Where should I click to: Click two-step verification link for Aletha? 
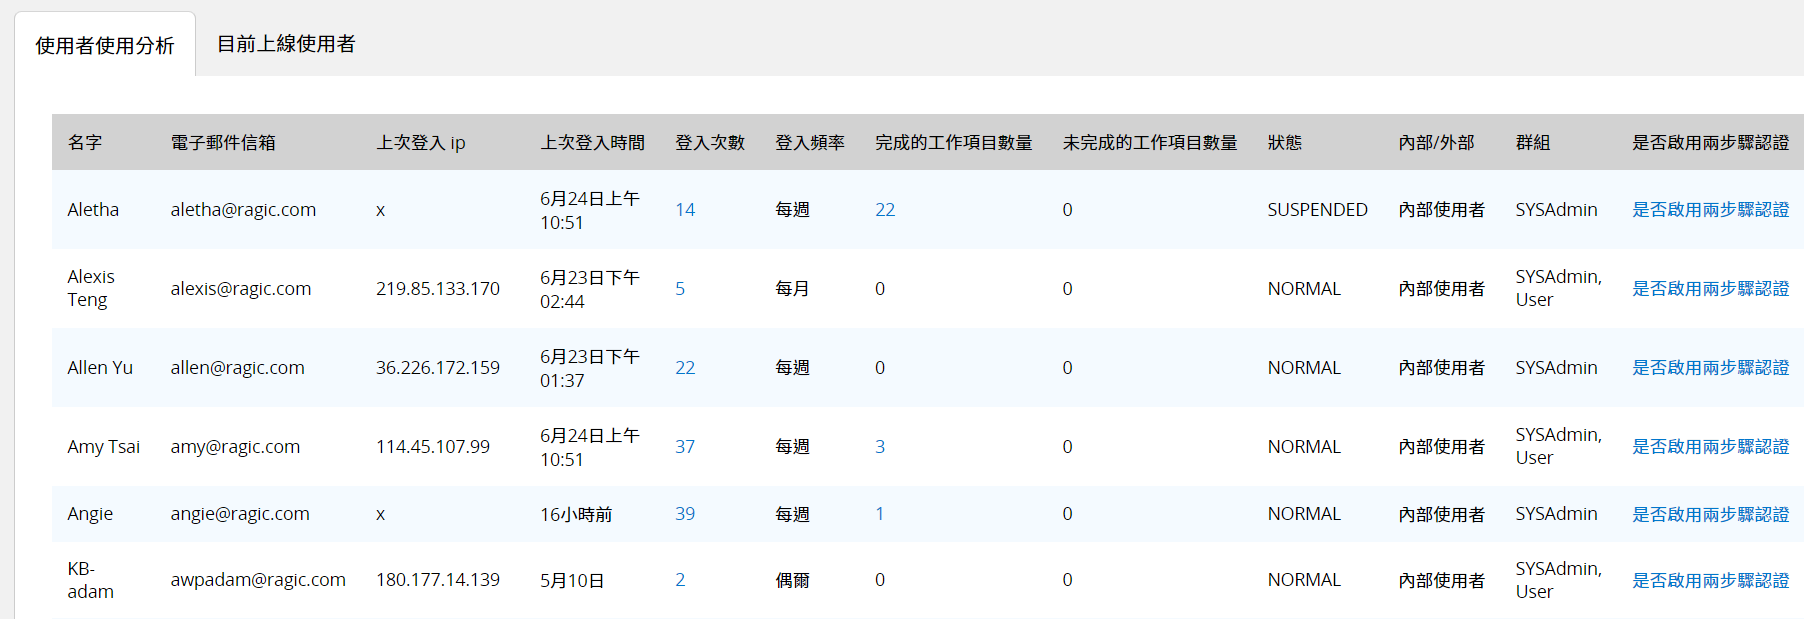pos(1710,210)
